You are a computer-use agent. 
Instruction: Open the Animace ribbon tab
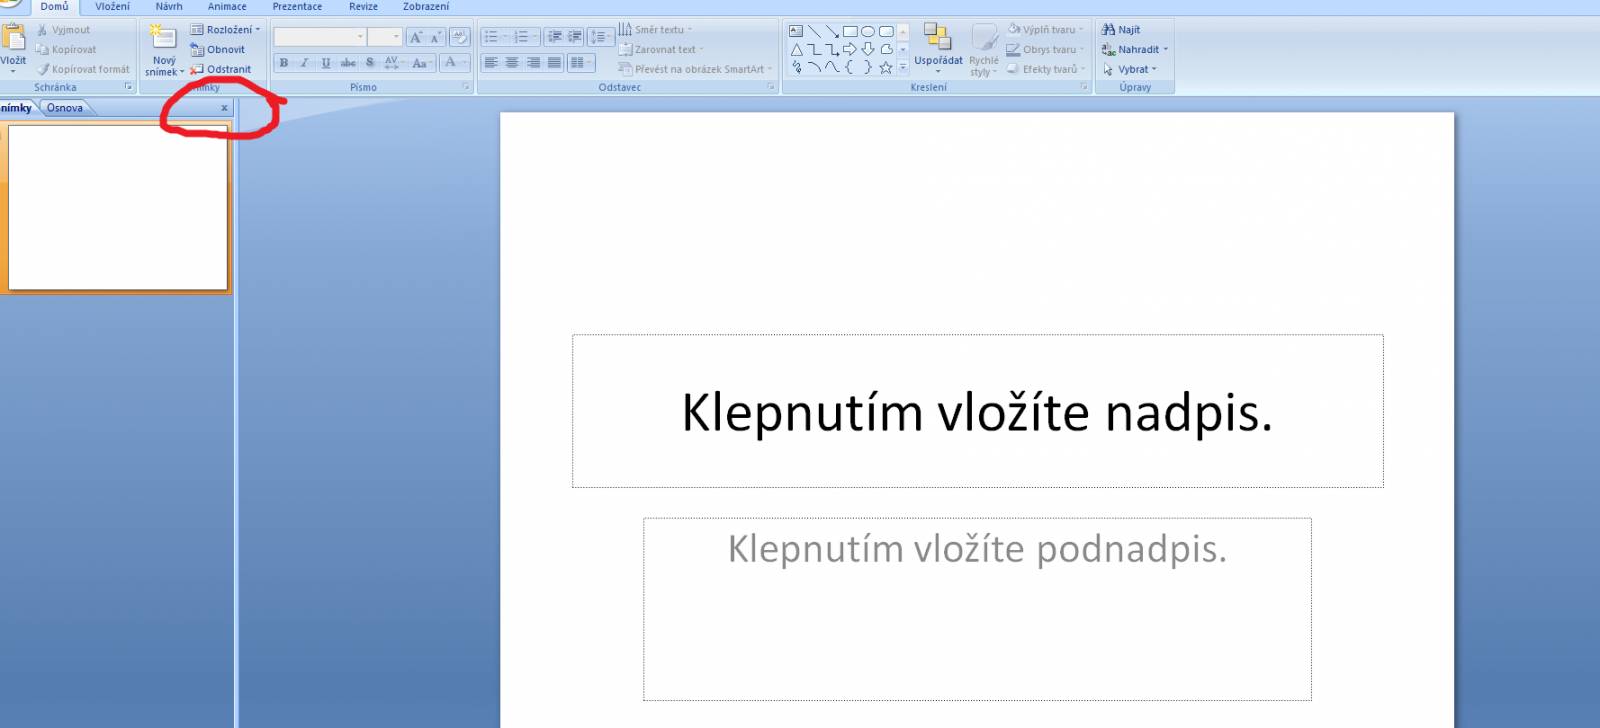point(227,7)
